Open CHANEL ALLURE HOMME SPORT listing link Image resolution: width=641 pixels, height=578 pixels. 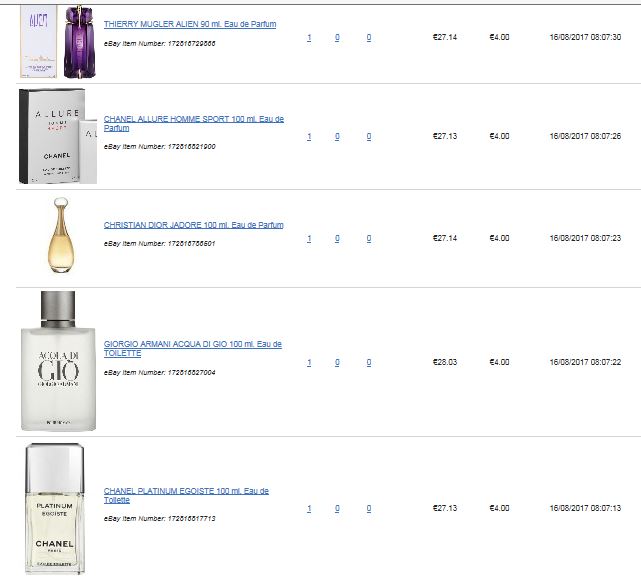pos(194,123)
